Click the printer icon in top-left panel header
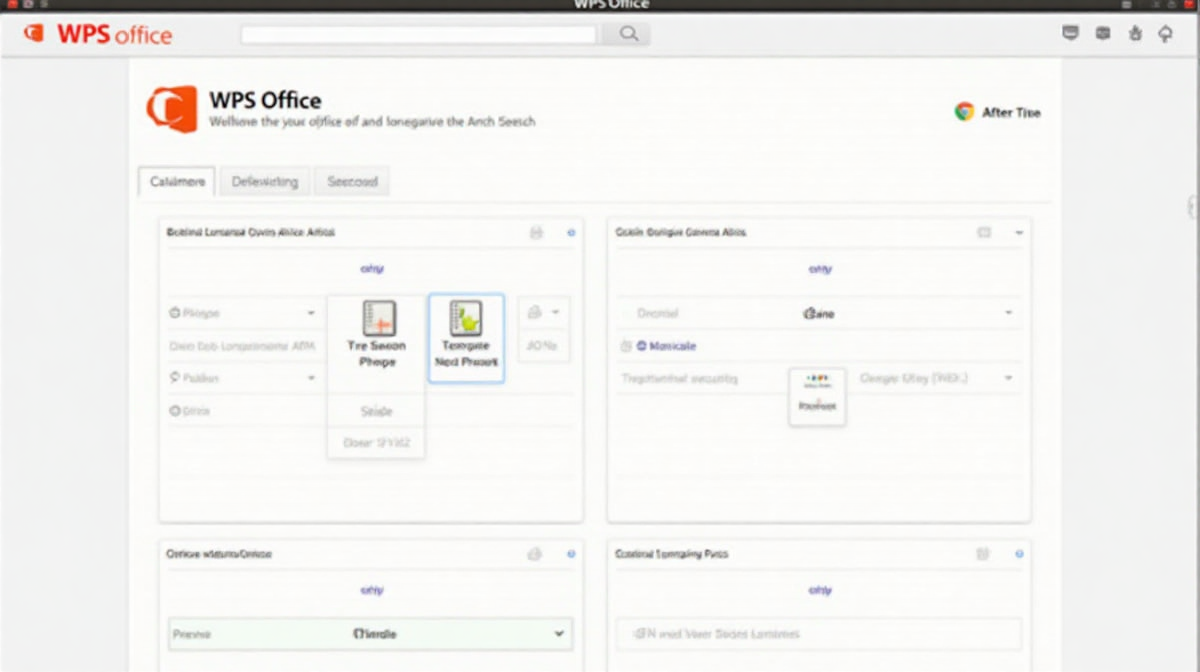 click(536, 232)
